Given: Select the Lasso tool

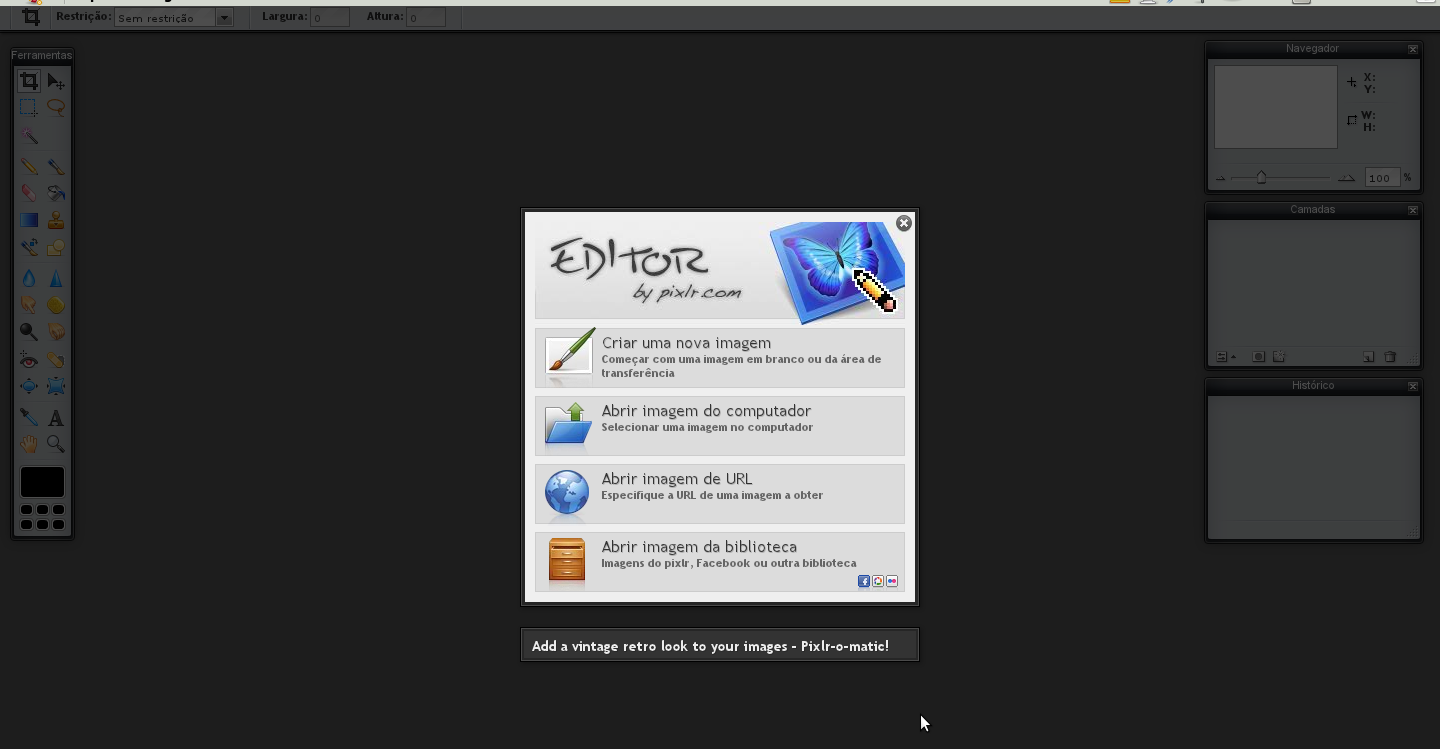Looking at the screenshot, I should click(56, 107).
